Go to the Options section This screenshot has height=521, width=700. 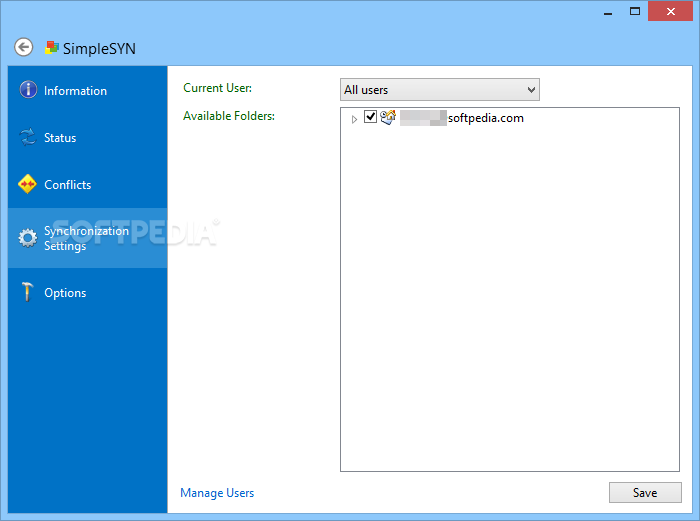tap(88, 292)
